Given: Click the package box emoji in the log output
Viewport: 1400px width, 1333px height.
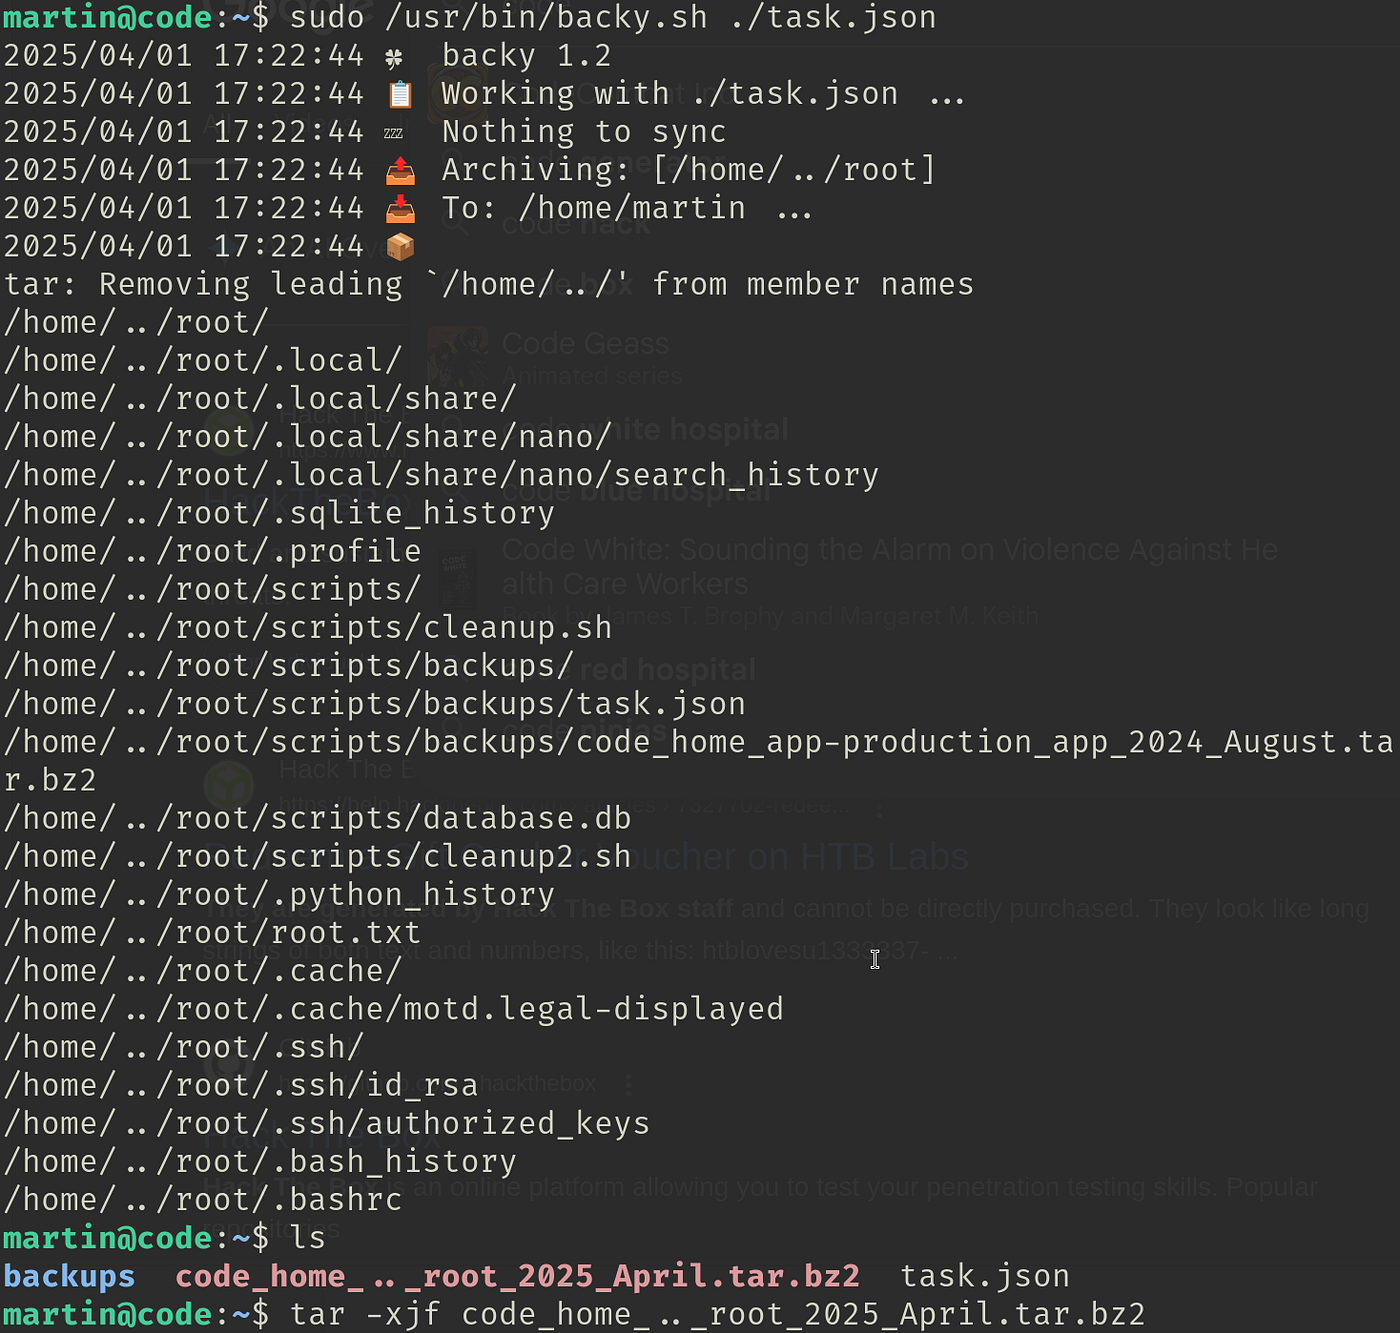Looking at the screenshot, I should [400, 245].
